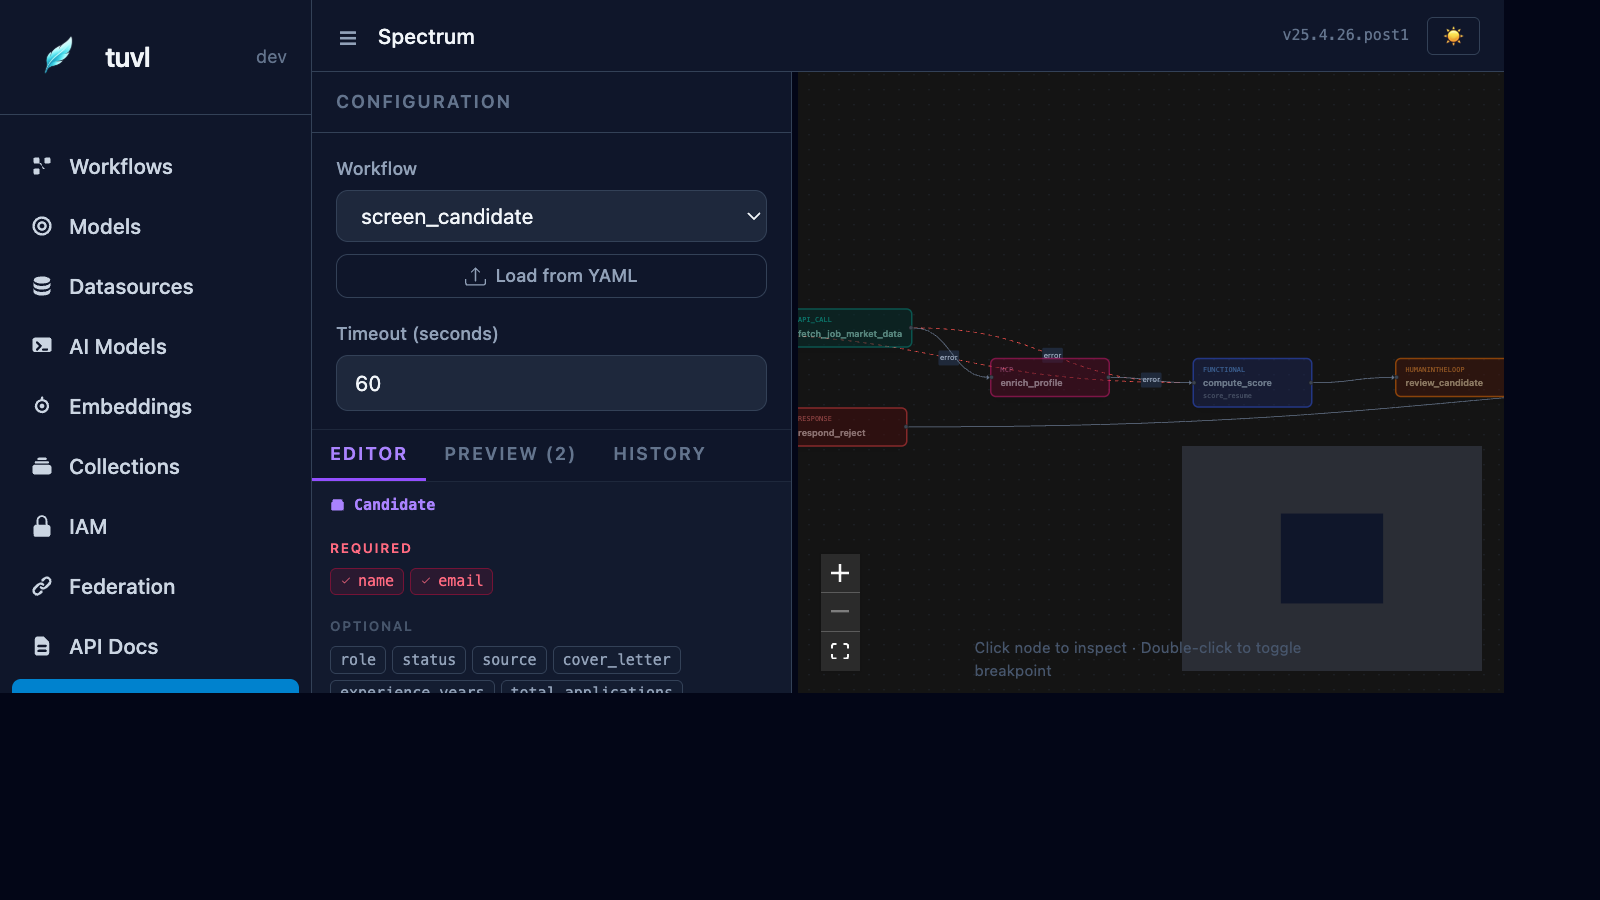This screenshot has width=1600, height=900.
Task: Select the enrich_profile node
Action: click(1049, 377)
